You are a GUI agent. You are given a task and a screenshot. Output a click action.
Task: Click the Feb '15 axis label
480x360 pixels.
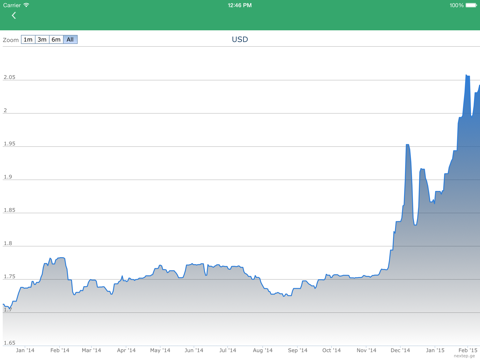[468, 350]
